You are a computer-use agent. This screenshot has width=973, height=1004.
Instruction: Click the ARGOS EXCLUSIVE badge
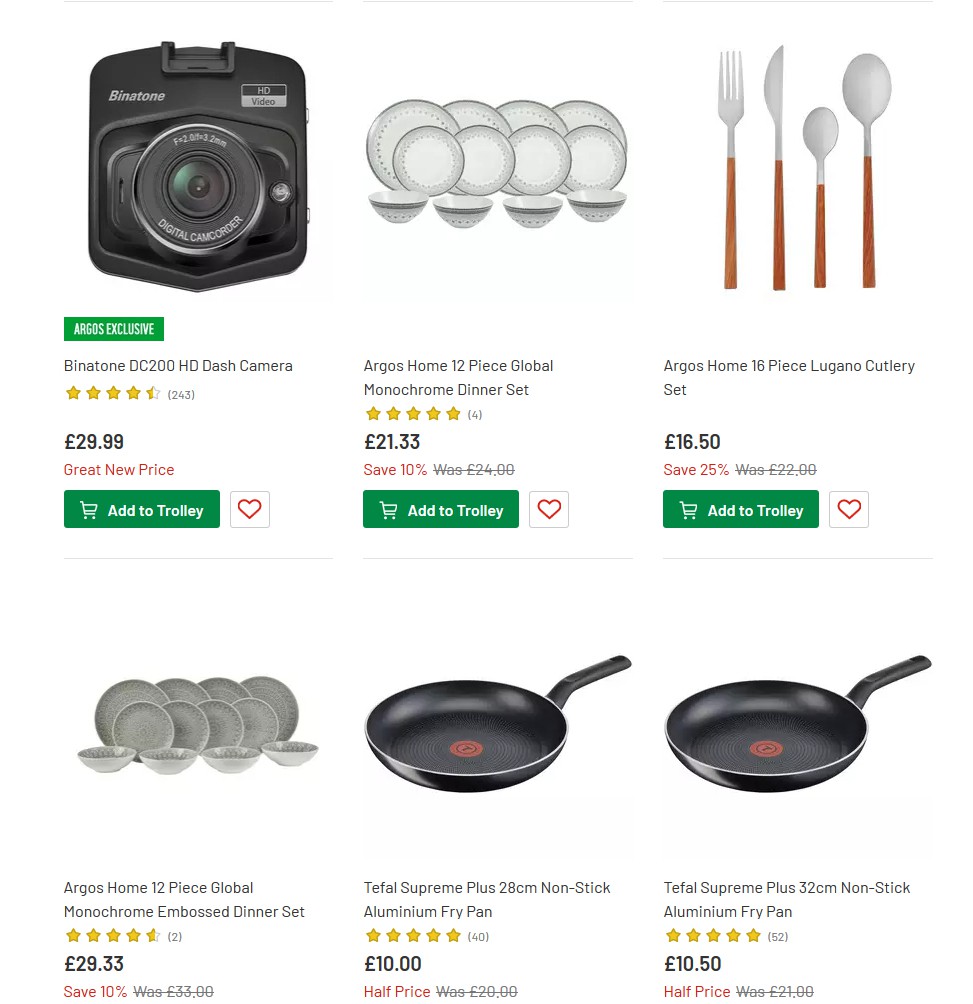click(113, 328)
